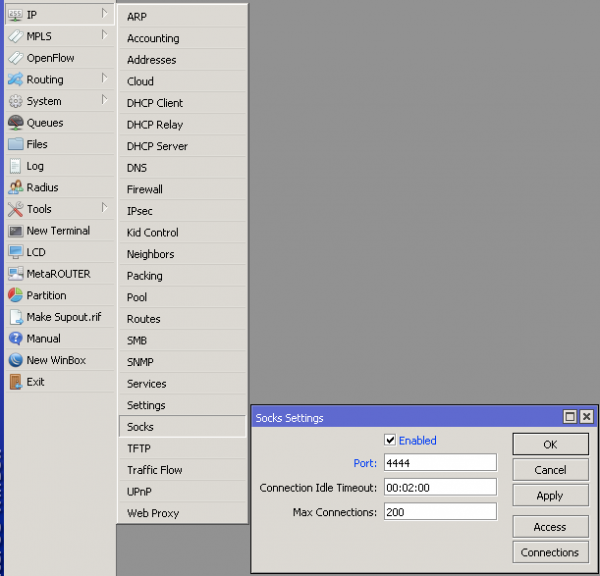Image resolution: width=600 pixels, height=576 pixels.
Task: Click the Connections button
Action: pos(549,552)
